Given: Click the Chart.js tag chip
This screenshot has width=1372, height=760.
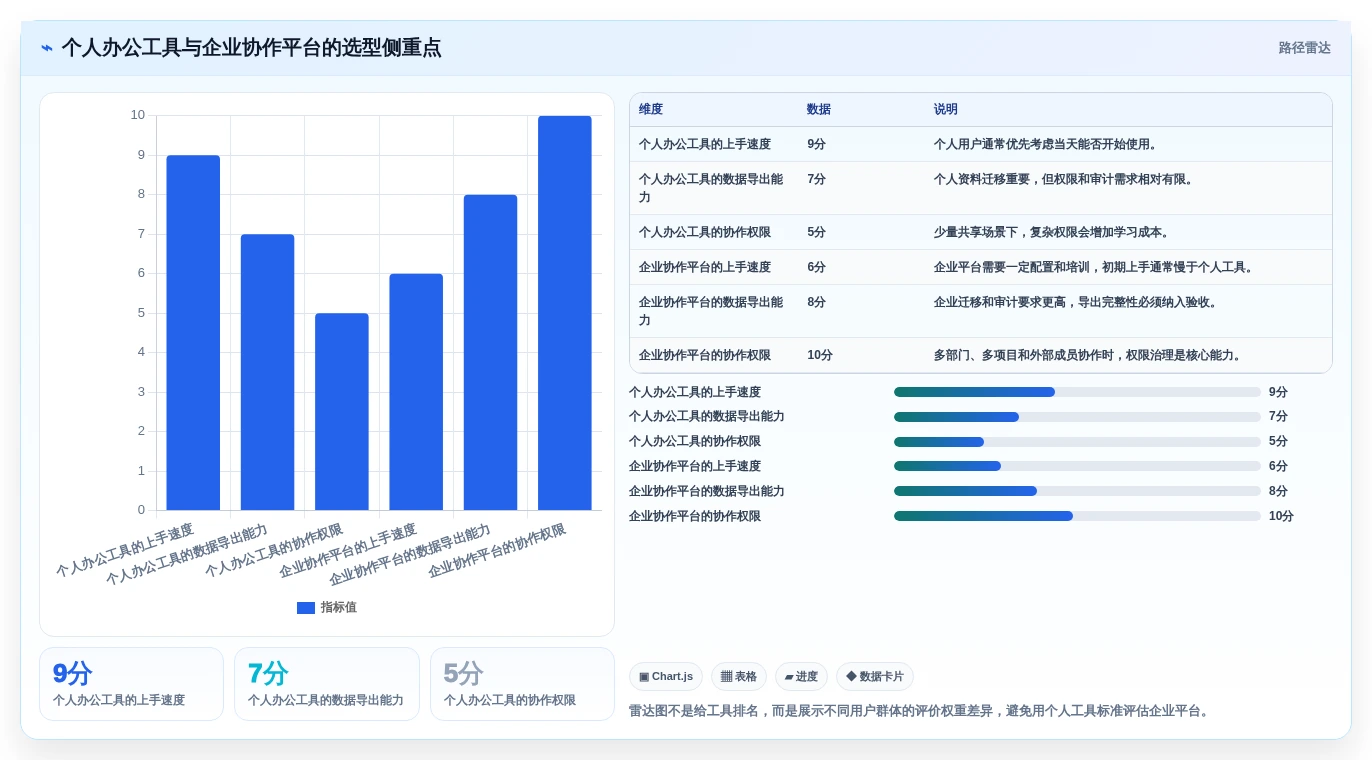Looking at the screenshot, I should 666,677.
